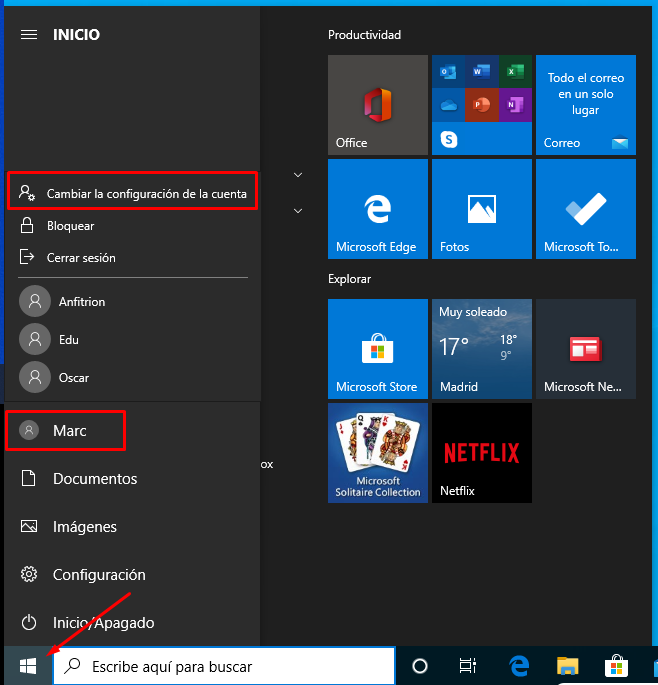This screenshot has width=658, height=685.
Task: Launch Netflix tile
Action: [x=481, y=453]
